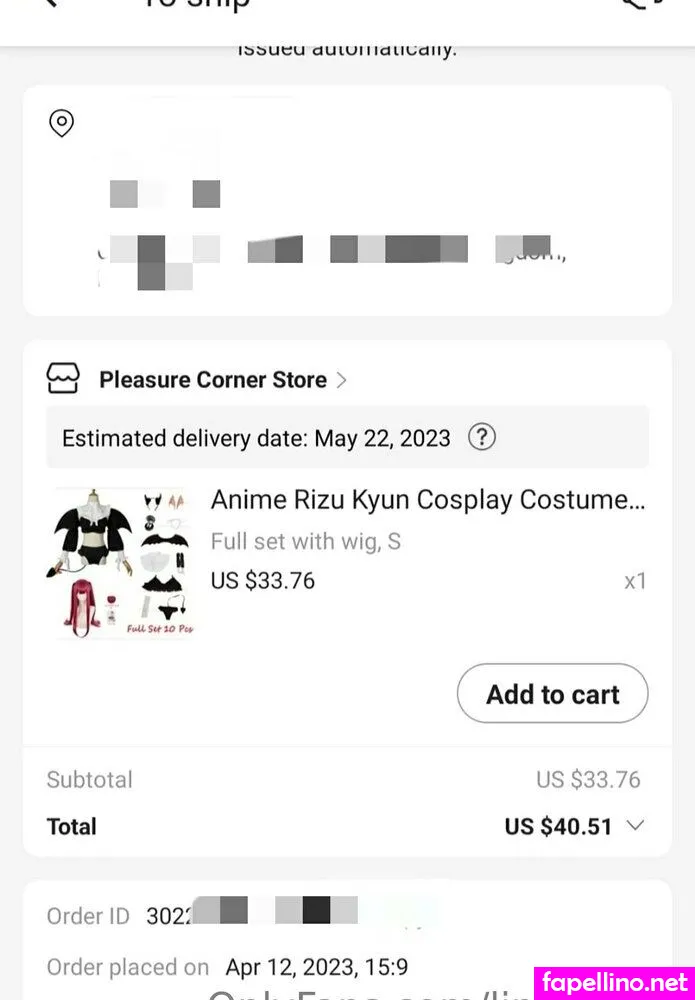Click the Add to cart button
The height and width of the screenshot is (1000, 695).
552,693
